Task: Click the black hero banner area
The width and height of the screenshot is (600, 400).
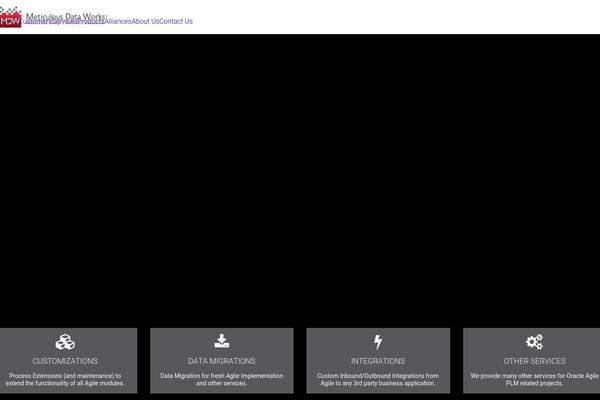Action: click(300, 180)
